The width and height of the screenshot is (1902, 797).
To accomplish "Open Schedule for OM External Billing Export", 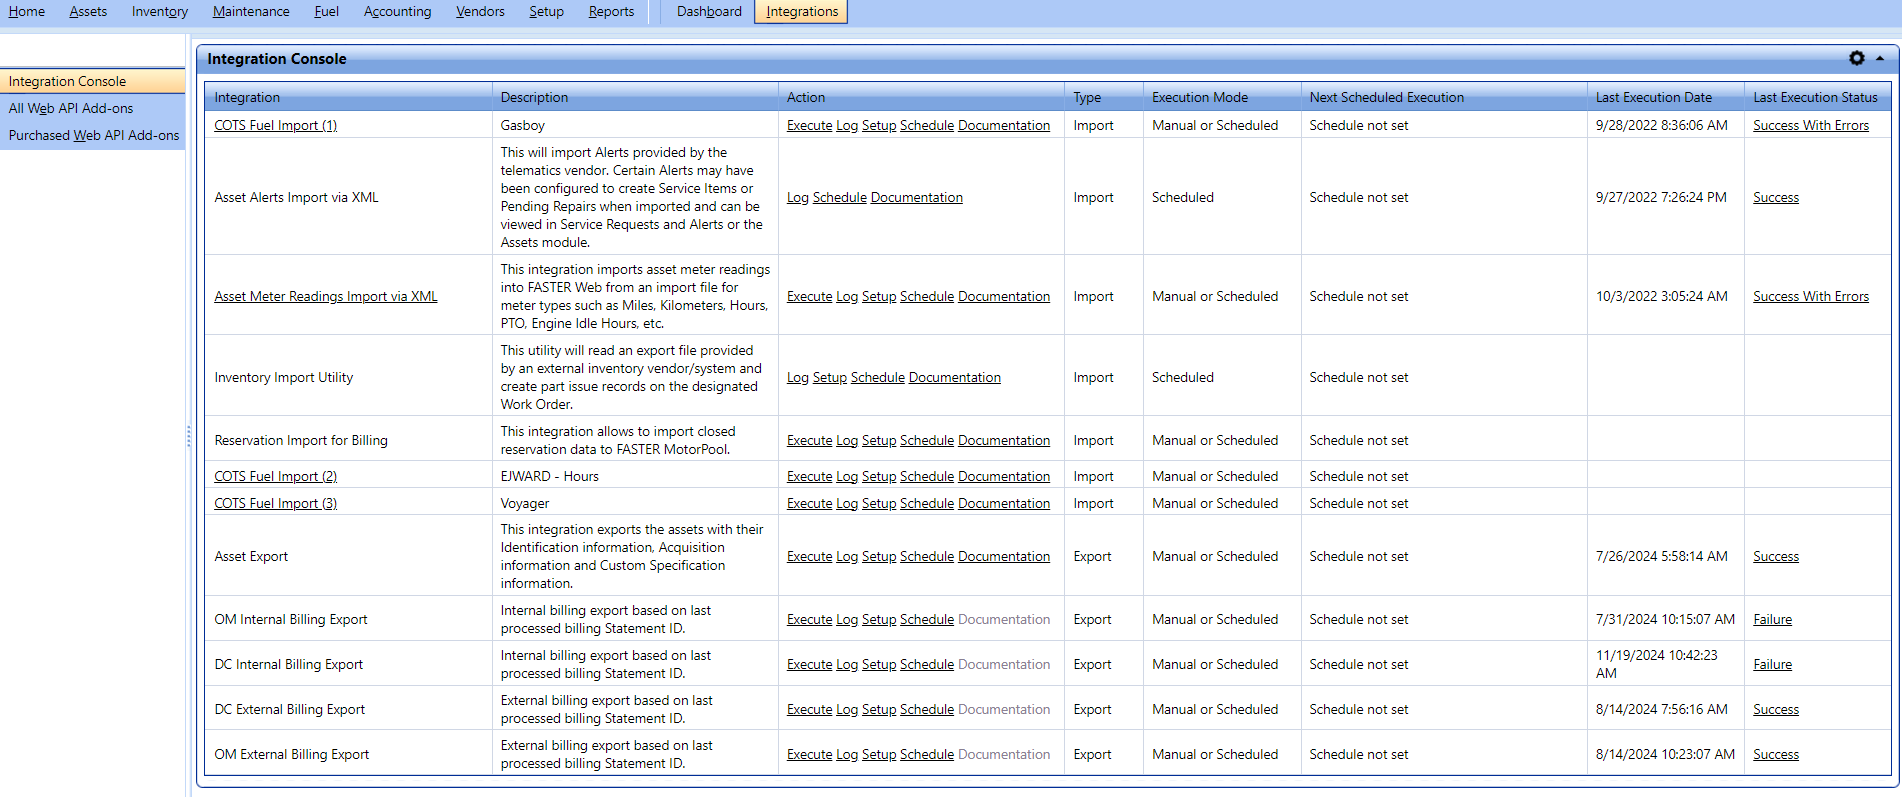I will tap(927, 754).
